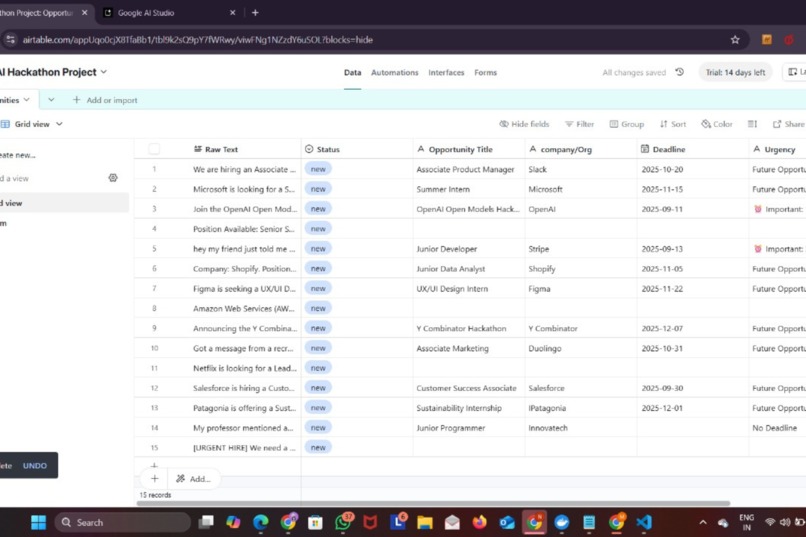Open the Filter tool
Image resolution: width=806 pixels, height=537 pixels.
pos(579,124)
